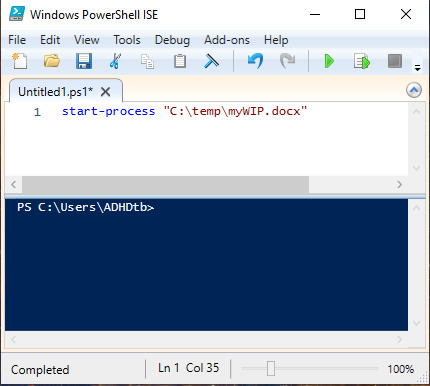Click line number 1 in the gutter
This screenshot has width=430, height=386.
(37, 112)
